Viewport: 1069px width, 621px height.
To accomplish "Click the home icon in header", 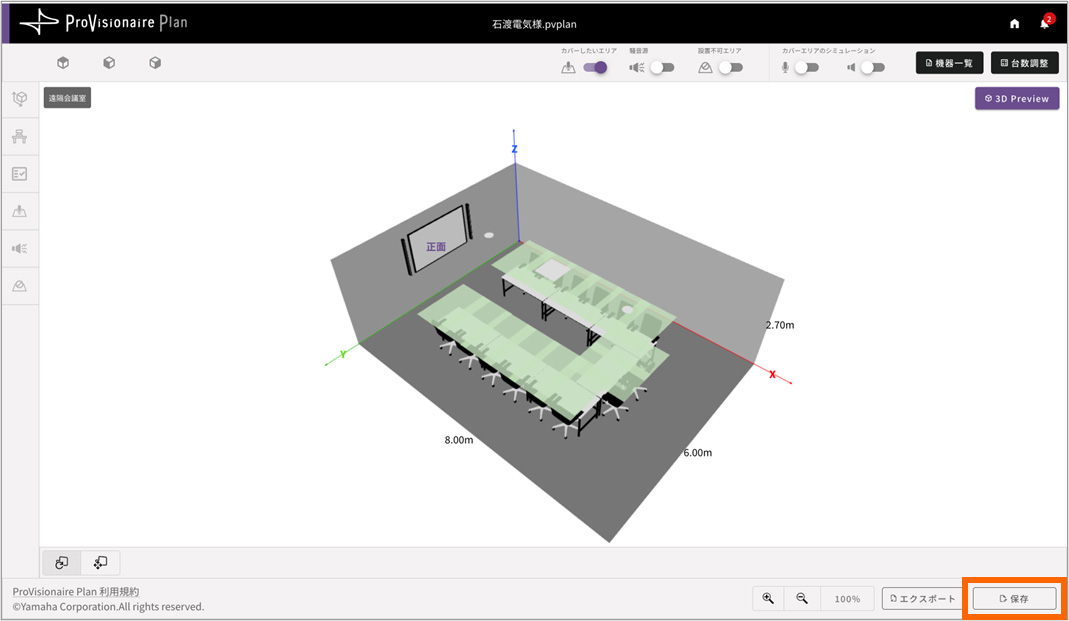I will click(1015, 23).
